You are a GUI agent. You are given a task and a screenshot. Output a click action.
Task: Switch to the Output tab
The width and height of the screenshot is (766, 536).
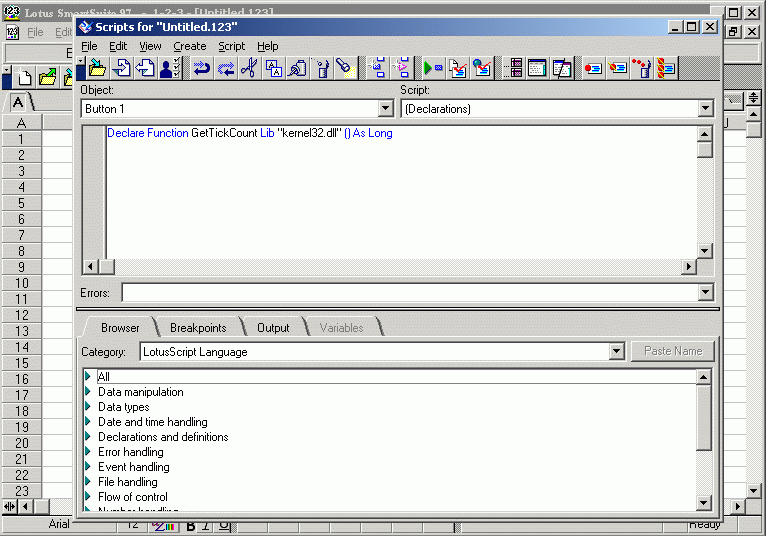273,328
